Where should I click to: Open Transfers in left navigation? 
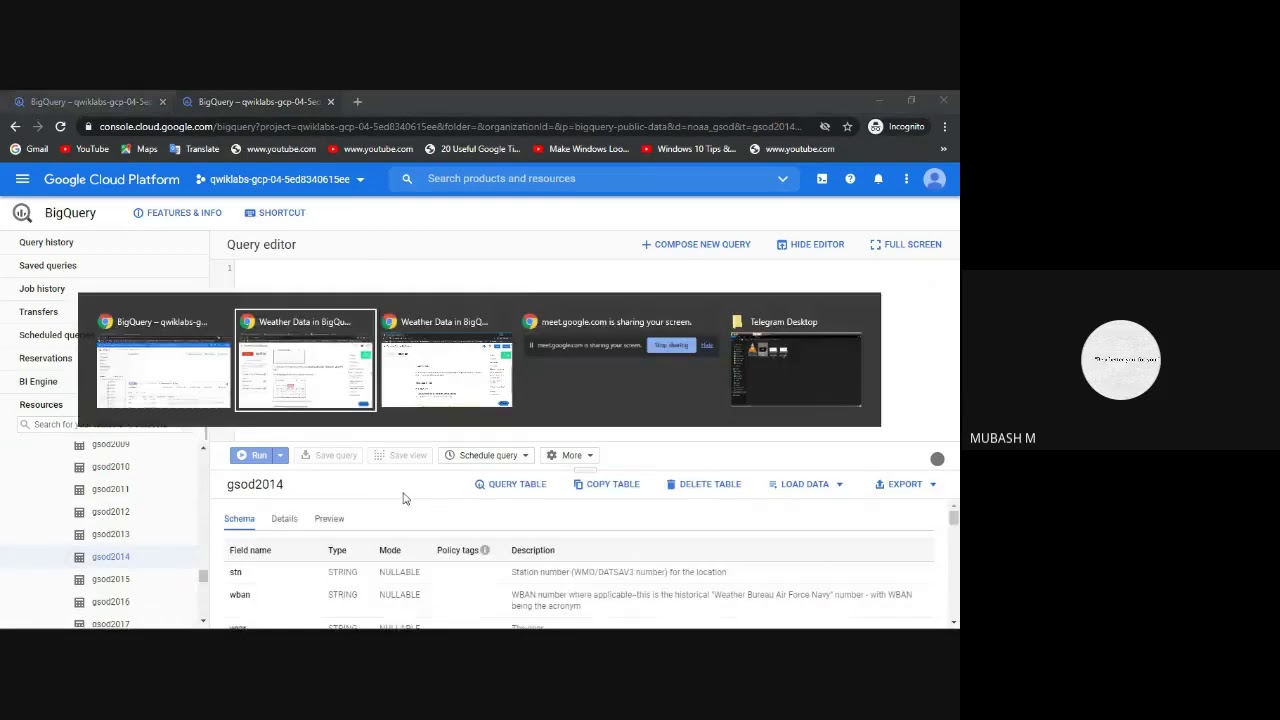(x=38, y=312)
